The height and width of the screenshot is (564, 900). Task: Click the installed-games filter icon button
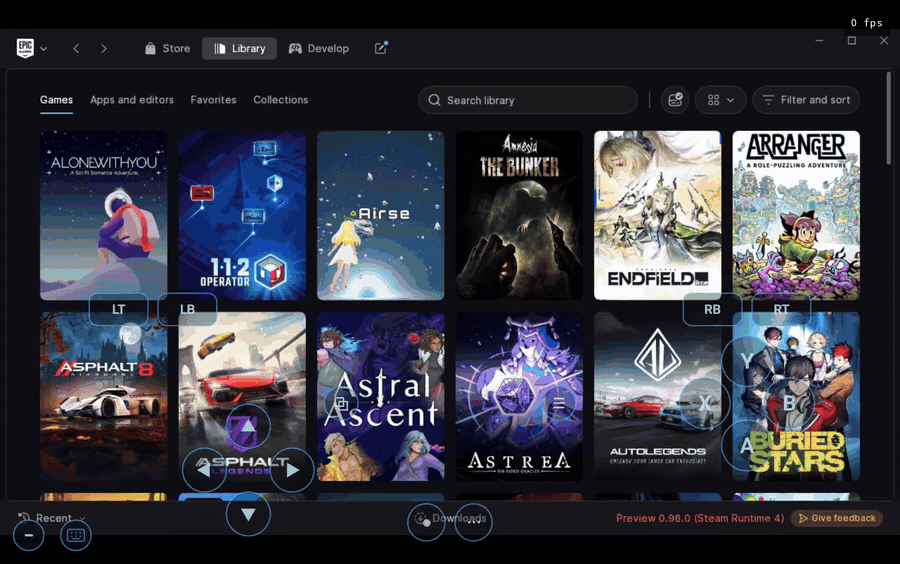[x=675, y=100]
